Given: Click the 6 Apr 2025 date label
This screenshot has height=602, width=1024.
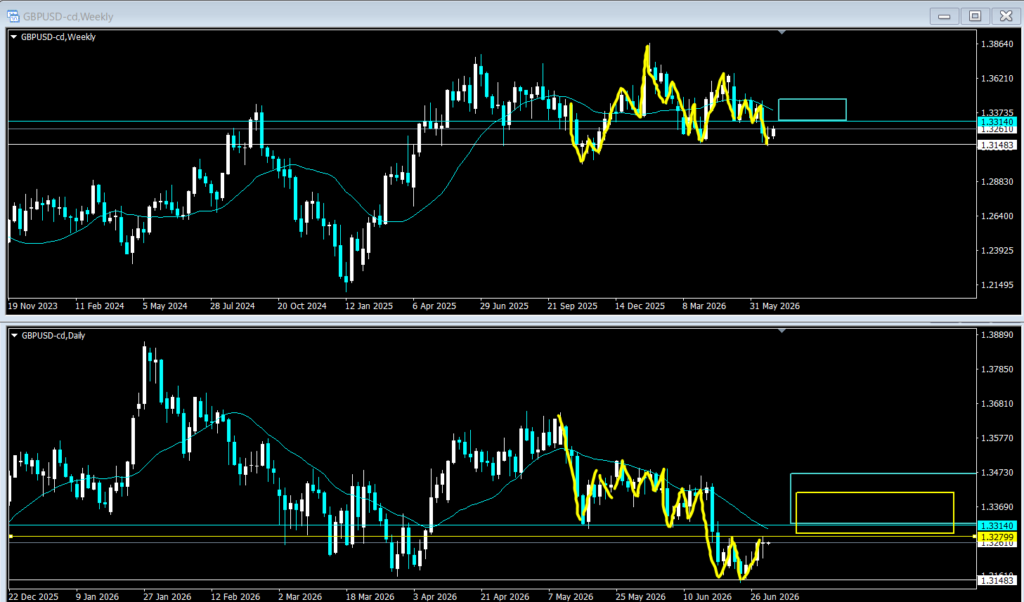Looking at the screenshot, I should pyautogui.click(x=434, y=306).
